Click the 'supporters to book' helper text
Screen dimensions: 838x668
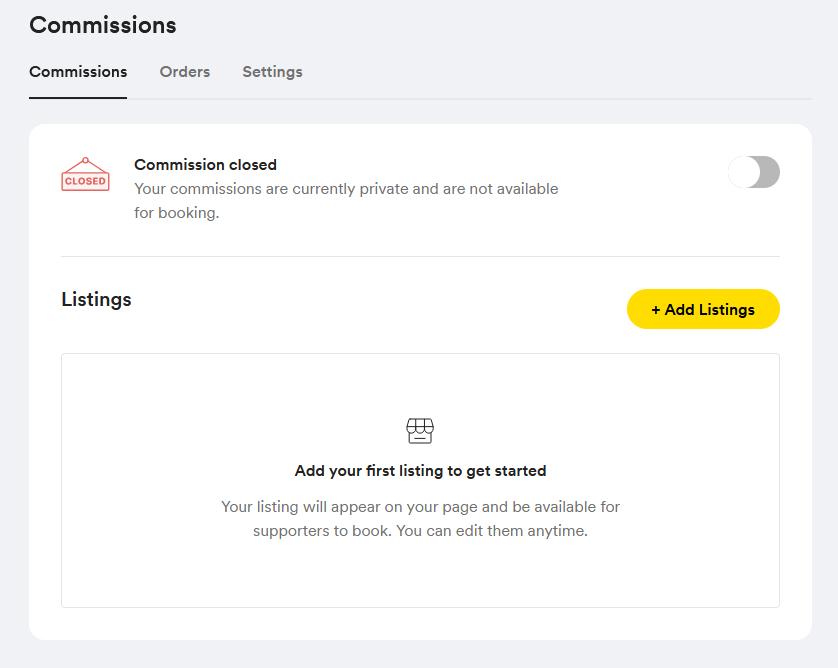click(x=421, y=531)
